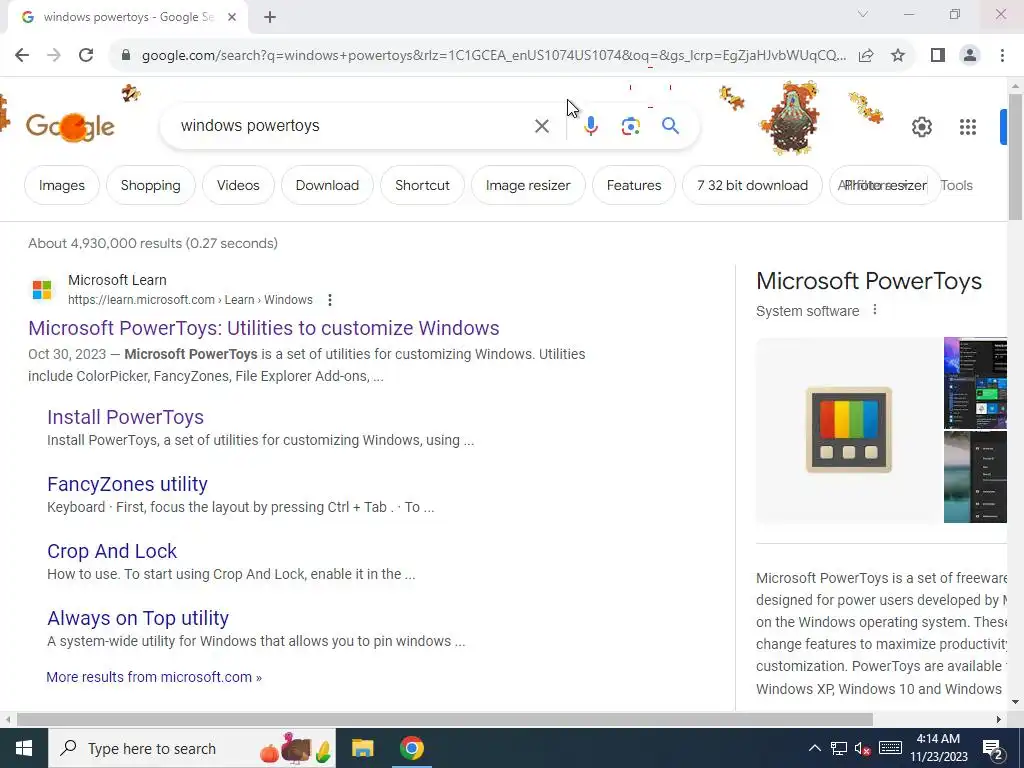Viewport: 1024px width, 768px height.
Task: Search by image with Google Lens
Action: (630, 125)
